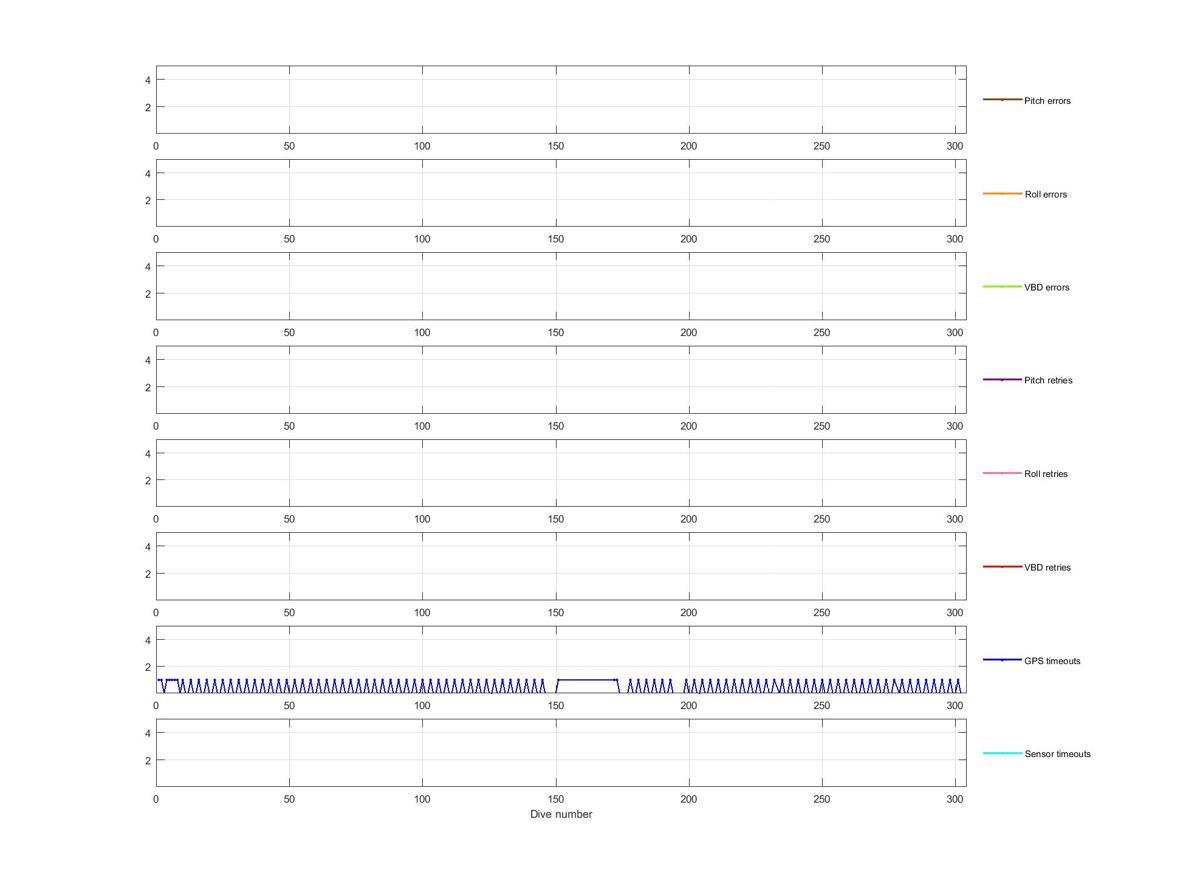The width and height of the screenshot is (1200, 885).
Task: Click the cyan Sensor timeouts legend line
Action: click(1002, 753)
